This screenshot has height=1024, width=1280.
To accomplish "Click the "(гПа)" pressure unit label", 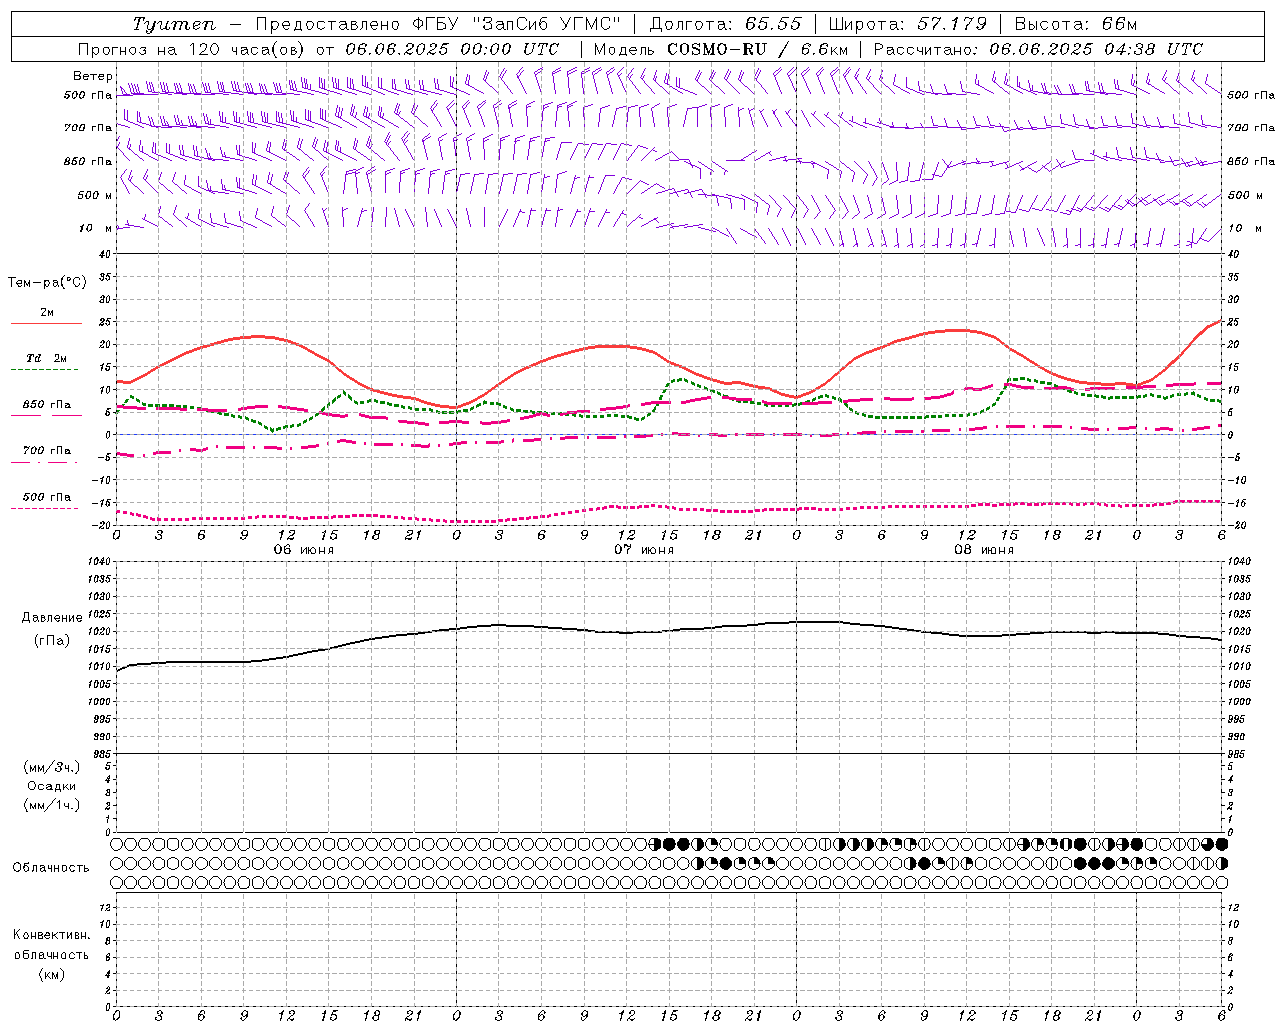I will click(x=51, y=641).
